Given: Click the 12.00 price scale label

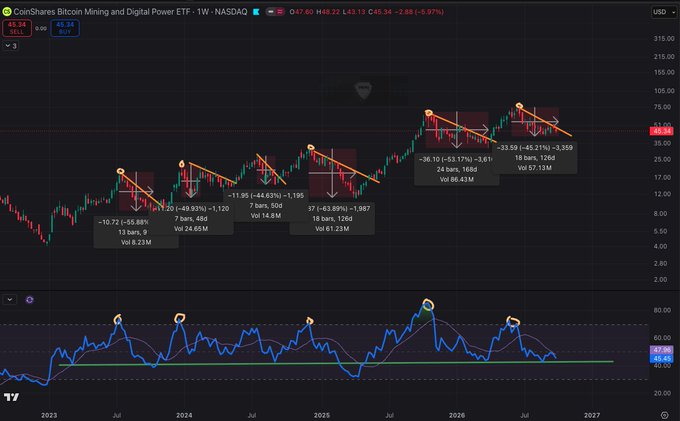Looking at the screenshot, I should (664, 194).
